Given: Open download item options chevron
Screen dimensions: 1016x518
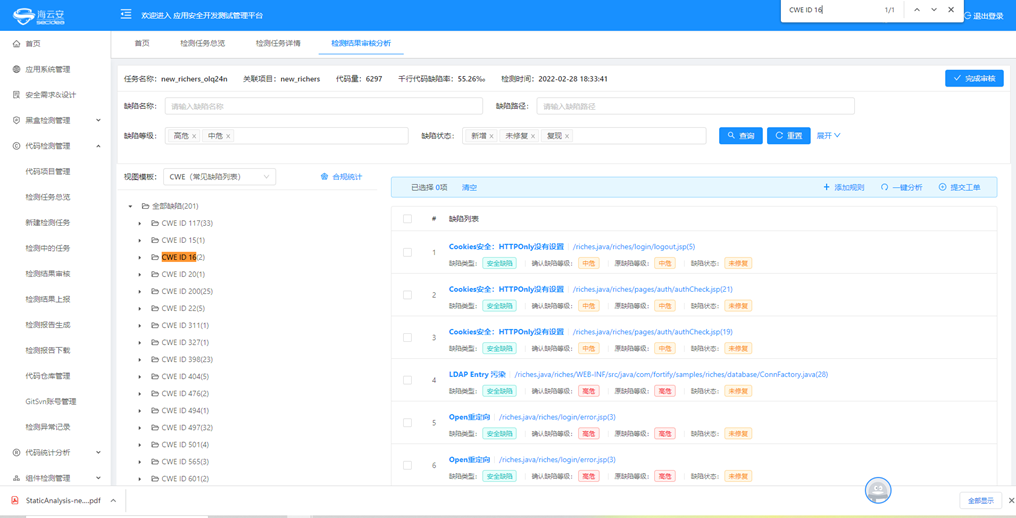Looking at the screenshot, I should point(113,500).
